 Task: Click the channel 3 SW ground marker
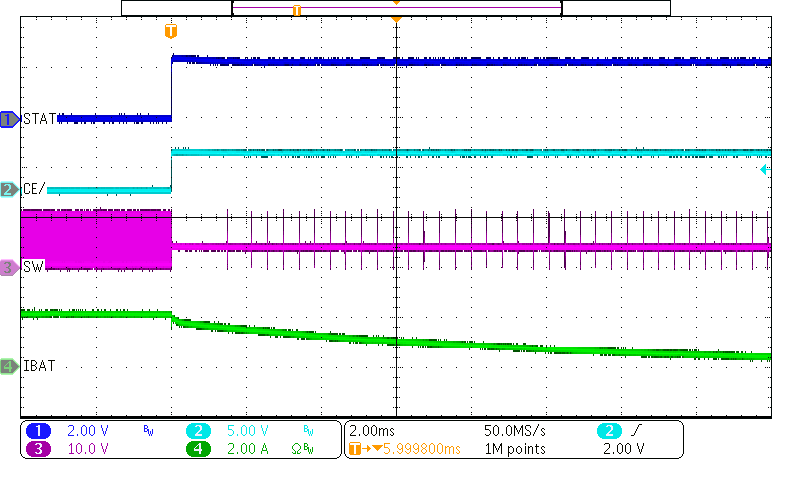coord(9,268)
